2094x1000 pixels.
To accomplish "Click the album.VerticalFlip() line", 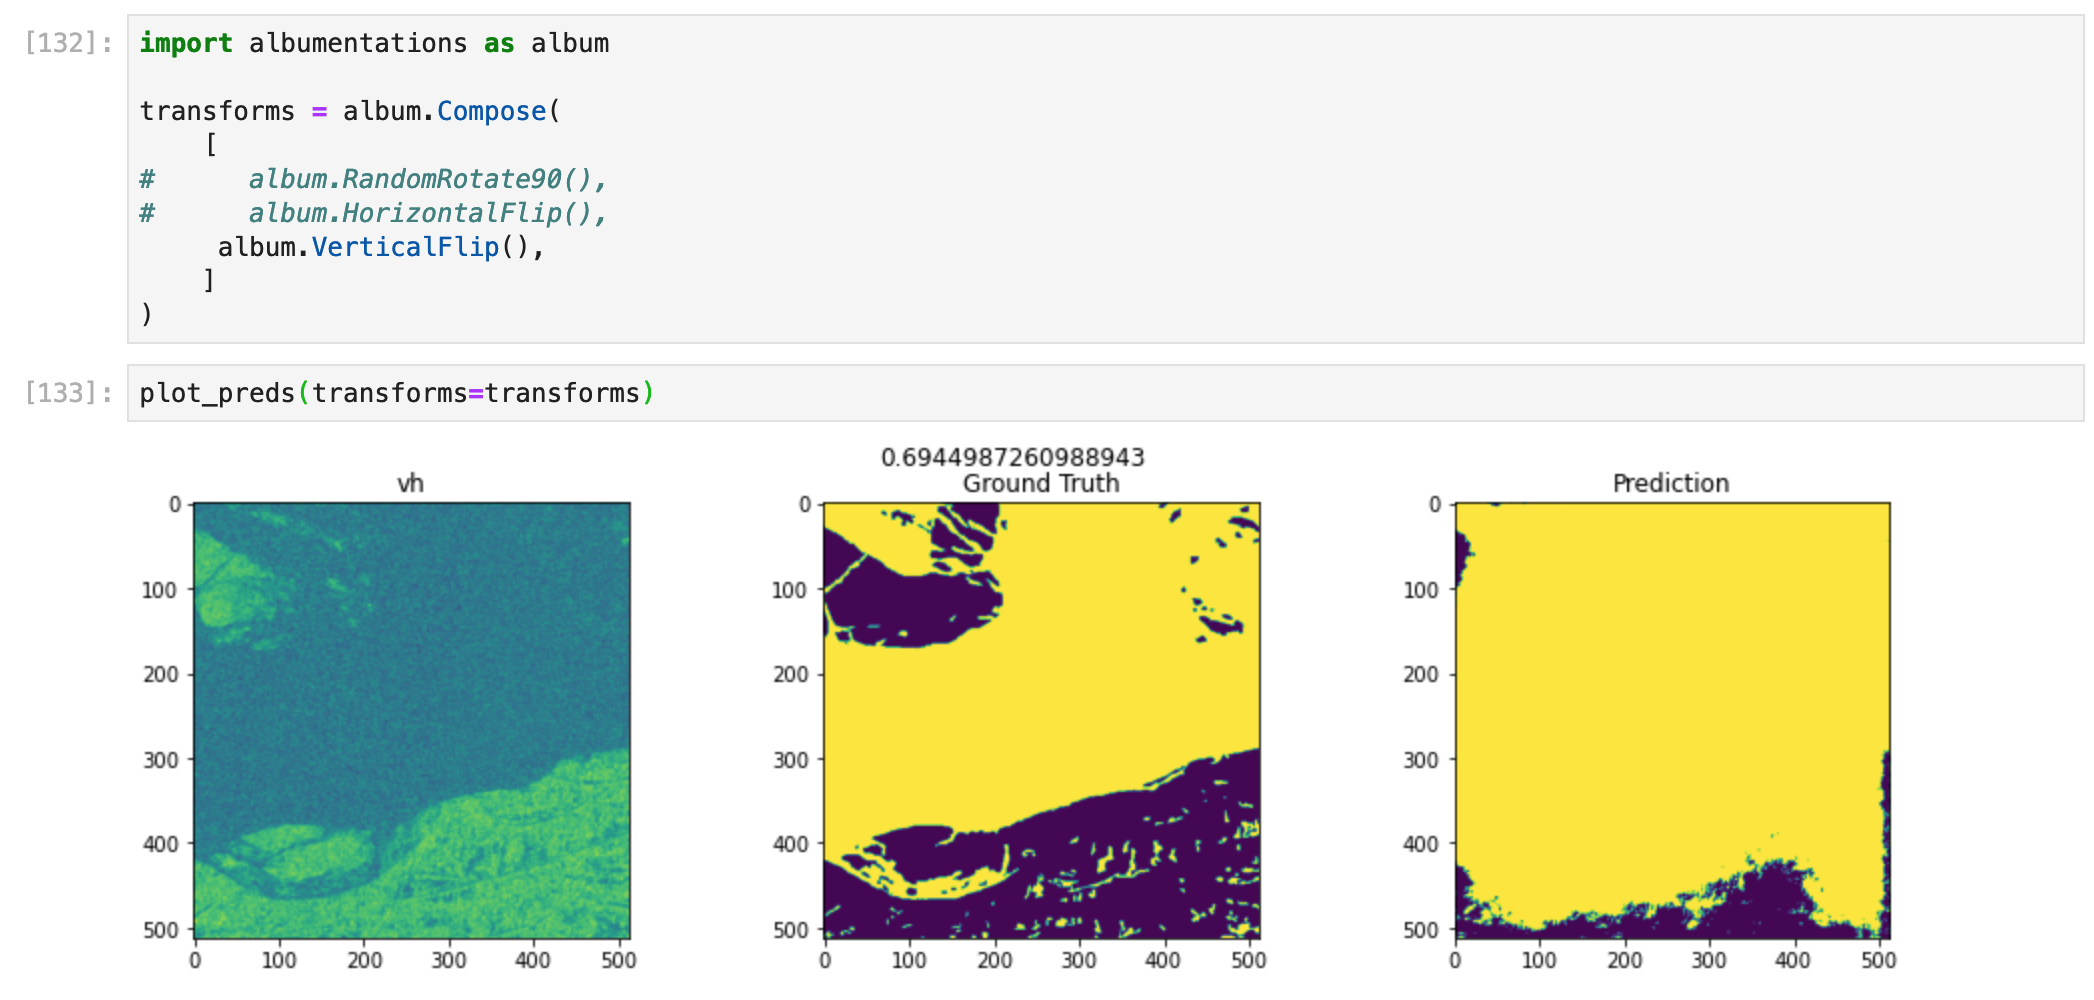I will pos(381,247).
